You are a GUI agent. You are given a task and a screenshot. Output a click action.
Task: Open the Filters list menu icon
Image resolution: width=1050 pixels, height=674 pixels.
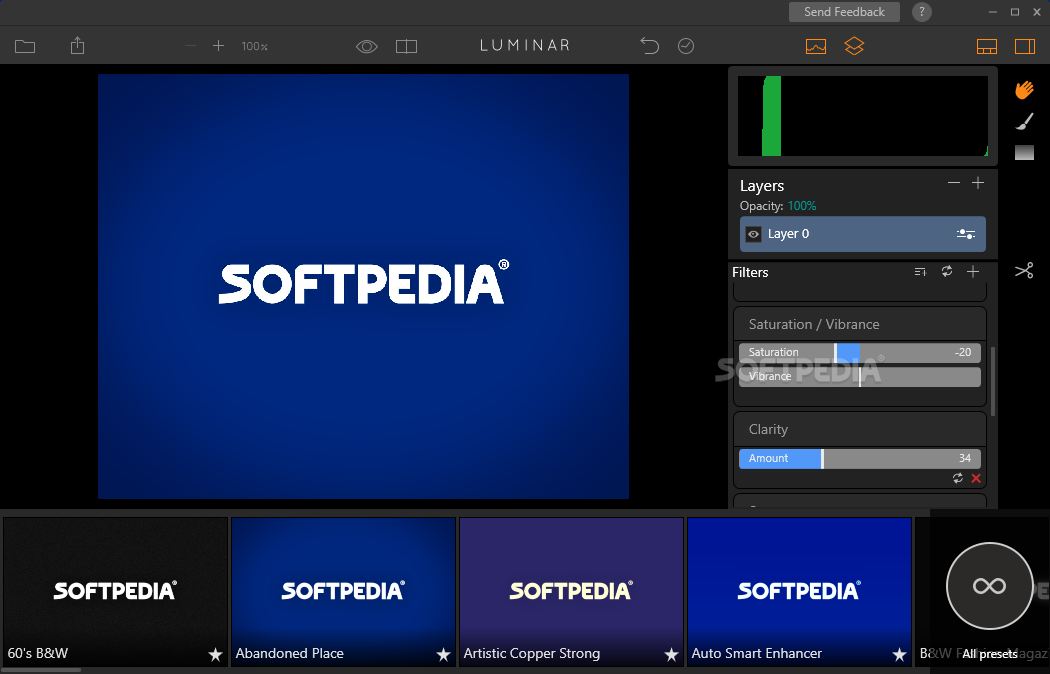tap(920, 272)
